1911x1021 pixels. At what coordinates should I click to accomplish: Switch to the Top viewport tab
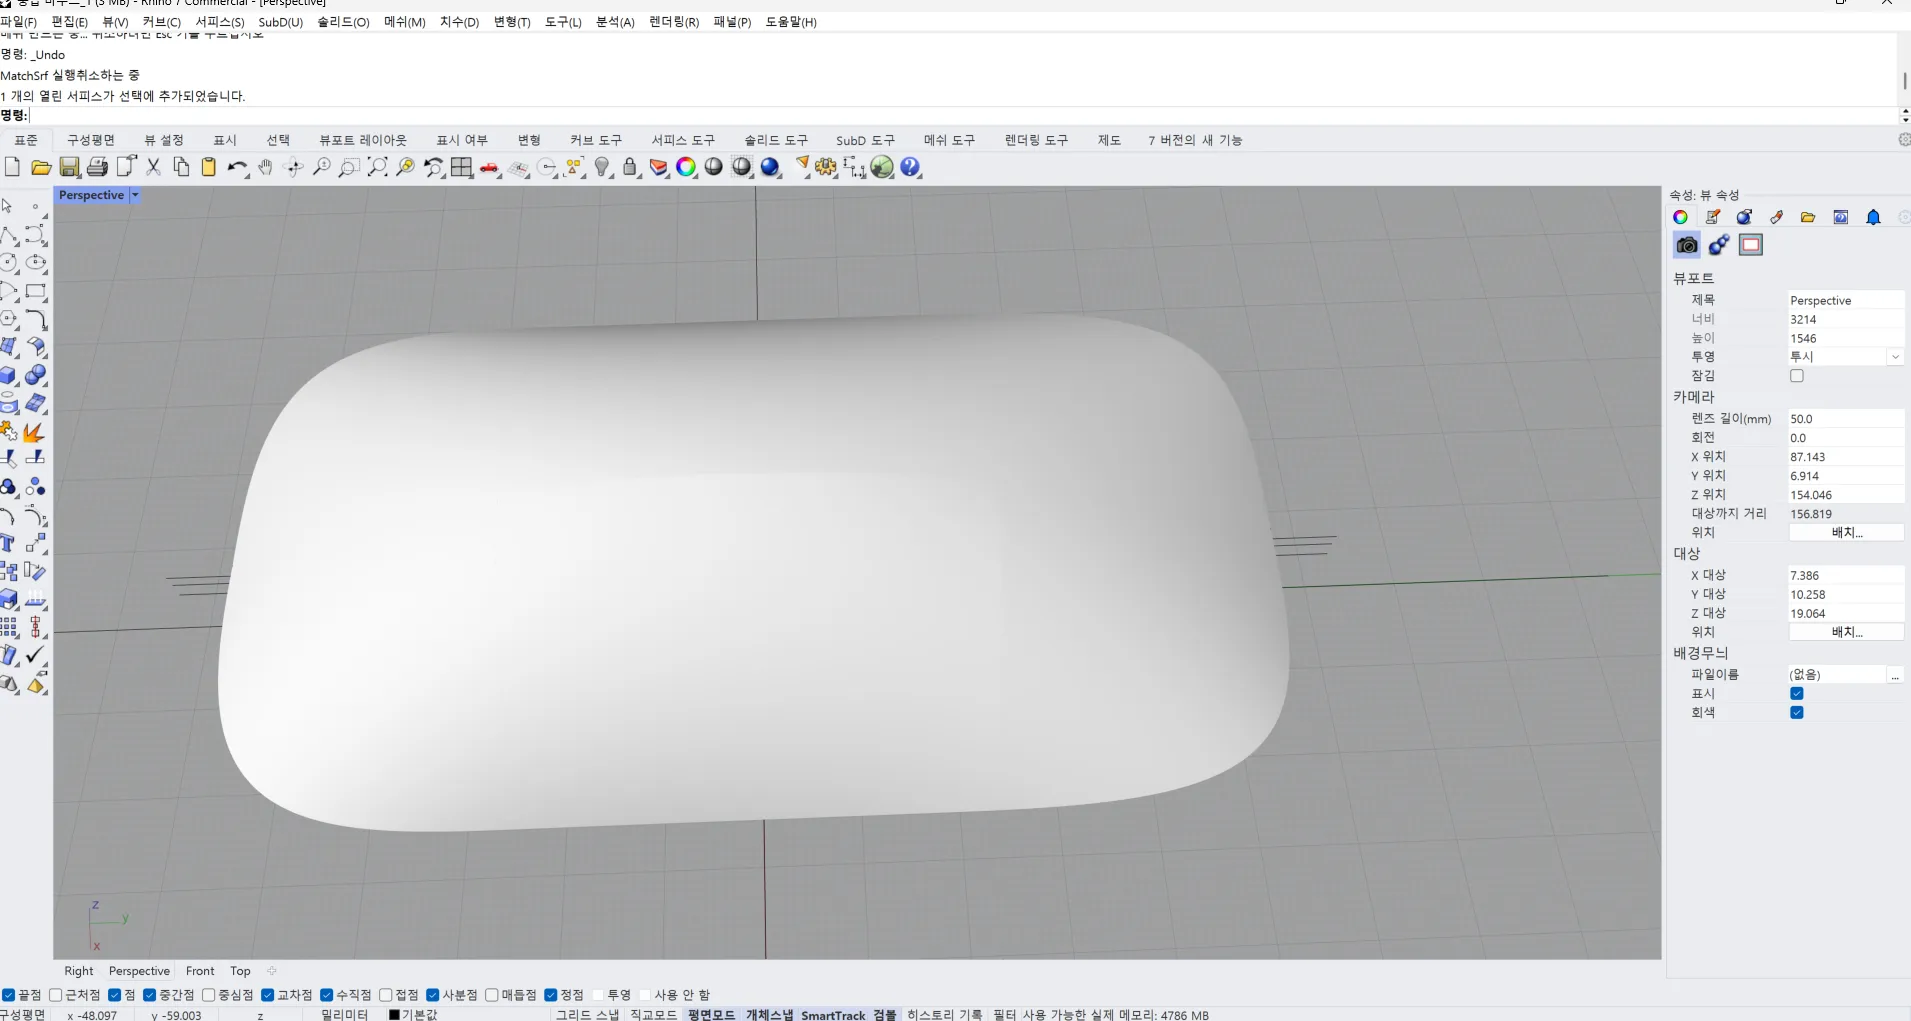[x=240, y=971]
